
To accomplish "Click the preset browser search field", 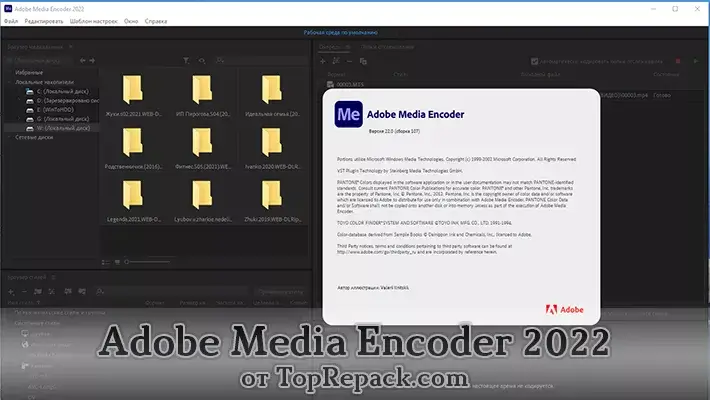I will [172, 292].
